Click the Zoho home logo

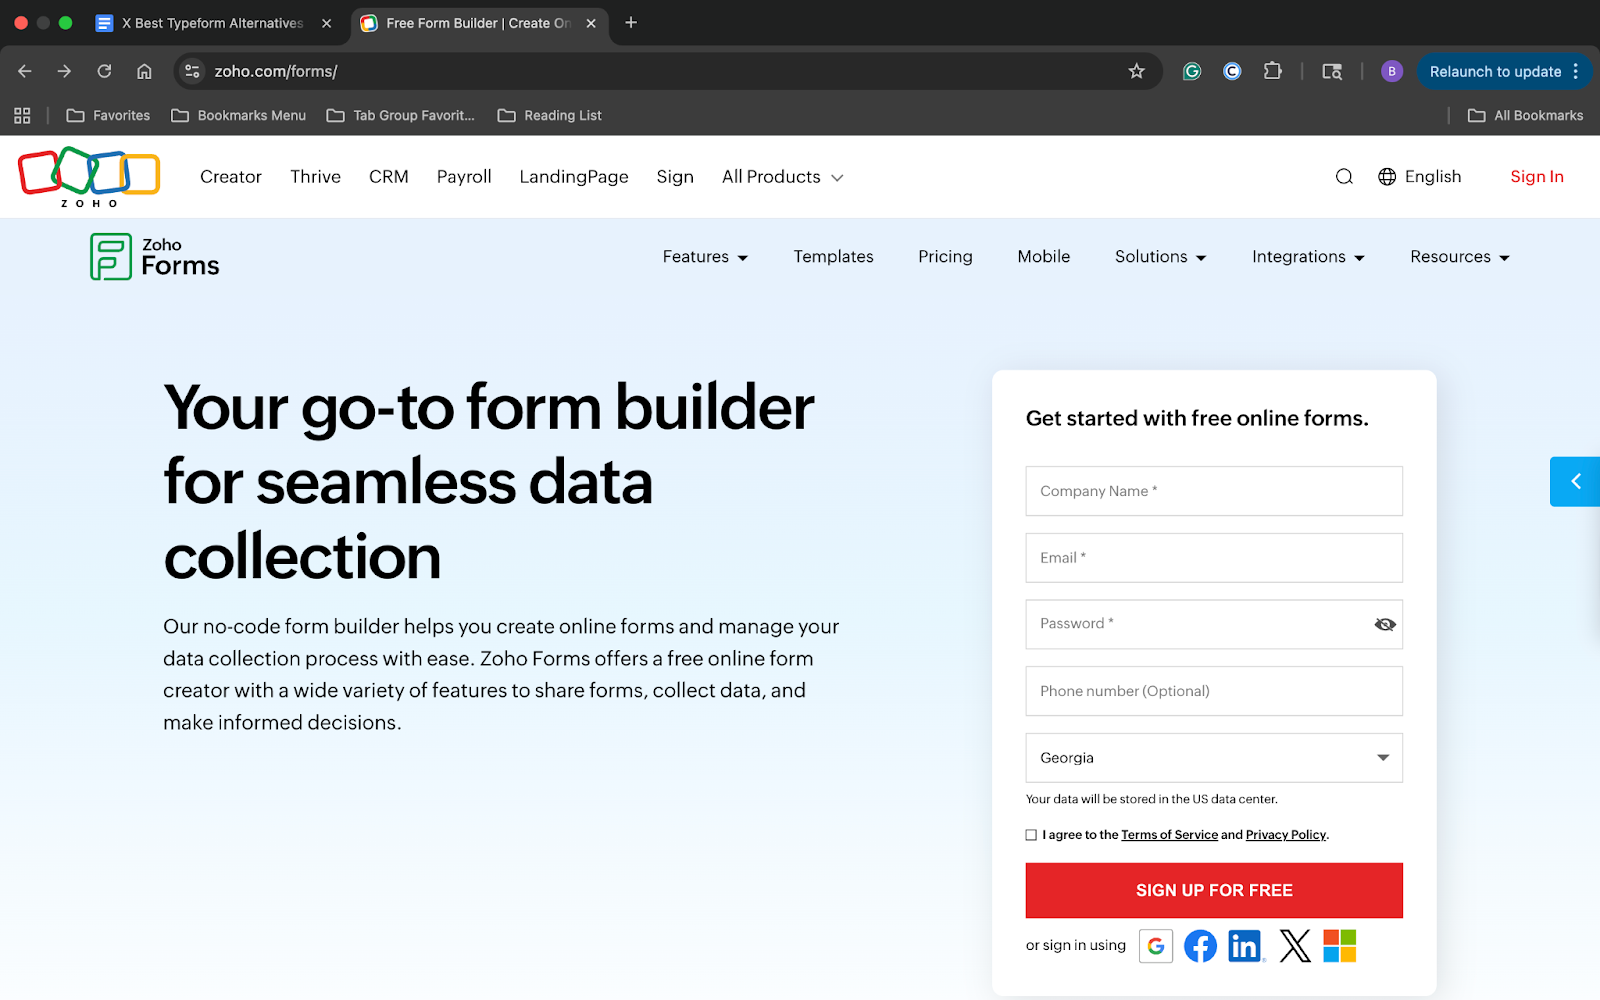pos(88,176)
